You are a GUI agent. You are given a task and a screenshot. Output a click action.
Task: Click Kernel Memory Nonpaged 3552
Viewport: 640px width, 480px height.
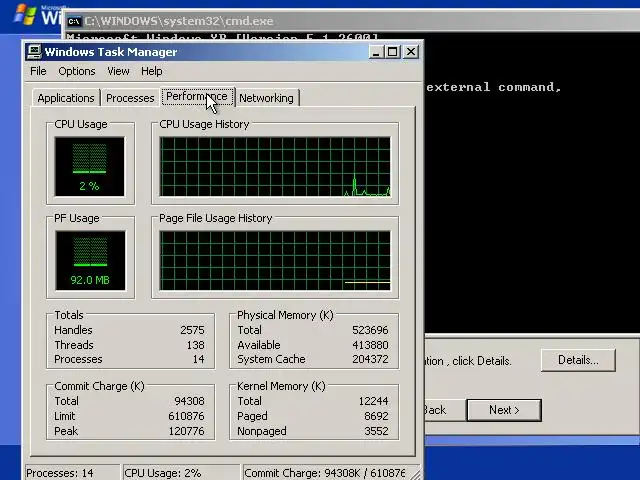(x=376, y=431)
